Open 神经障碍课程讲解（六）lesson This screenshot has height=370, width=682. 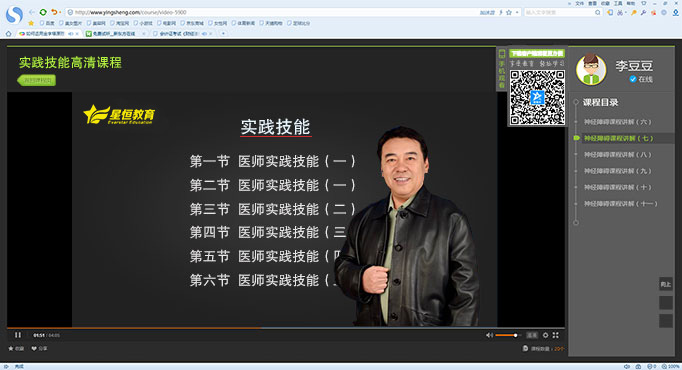coord(617,122)
